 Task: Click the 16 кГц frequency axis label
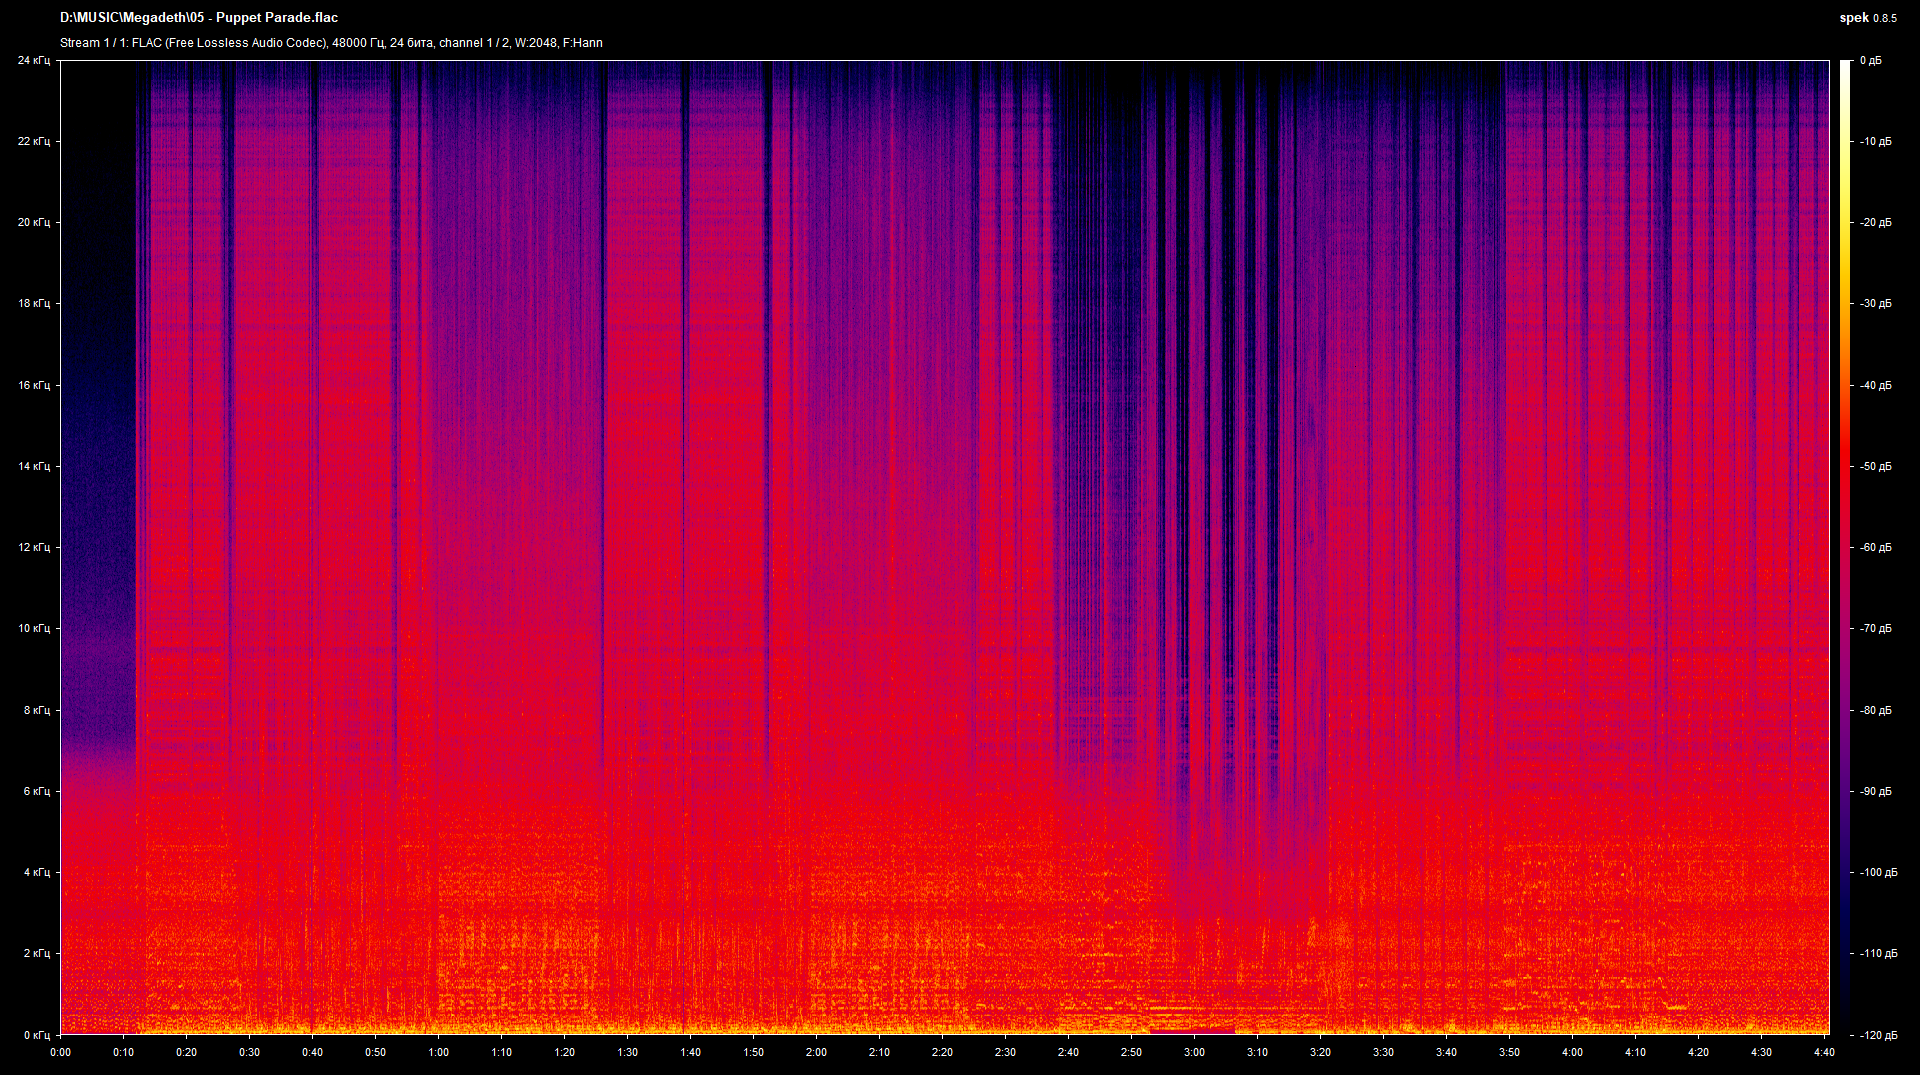(34, 385)
